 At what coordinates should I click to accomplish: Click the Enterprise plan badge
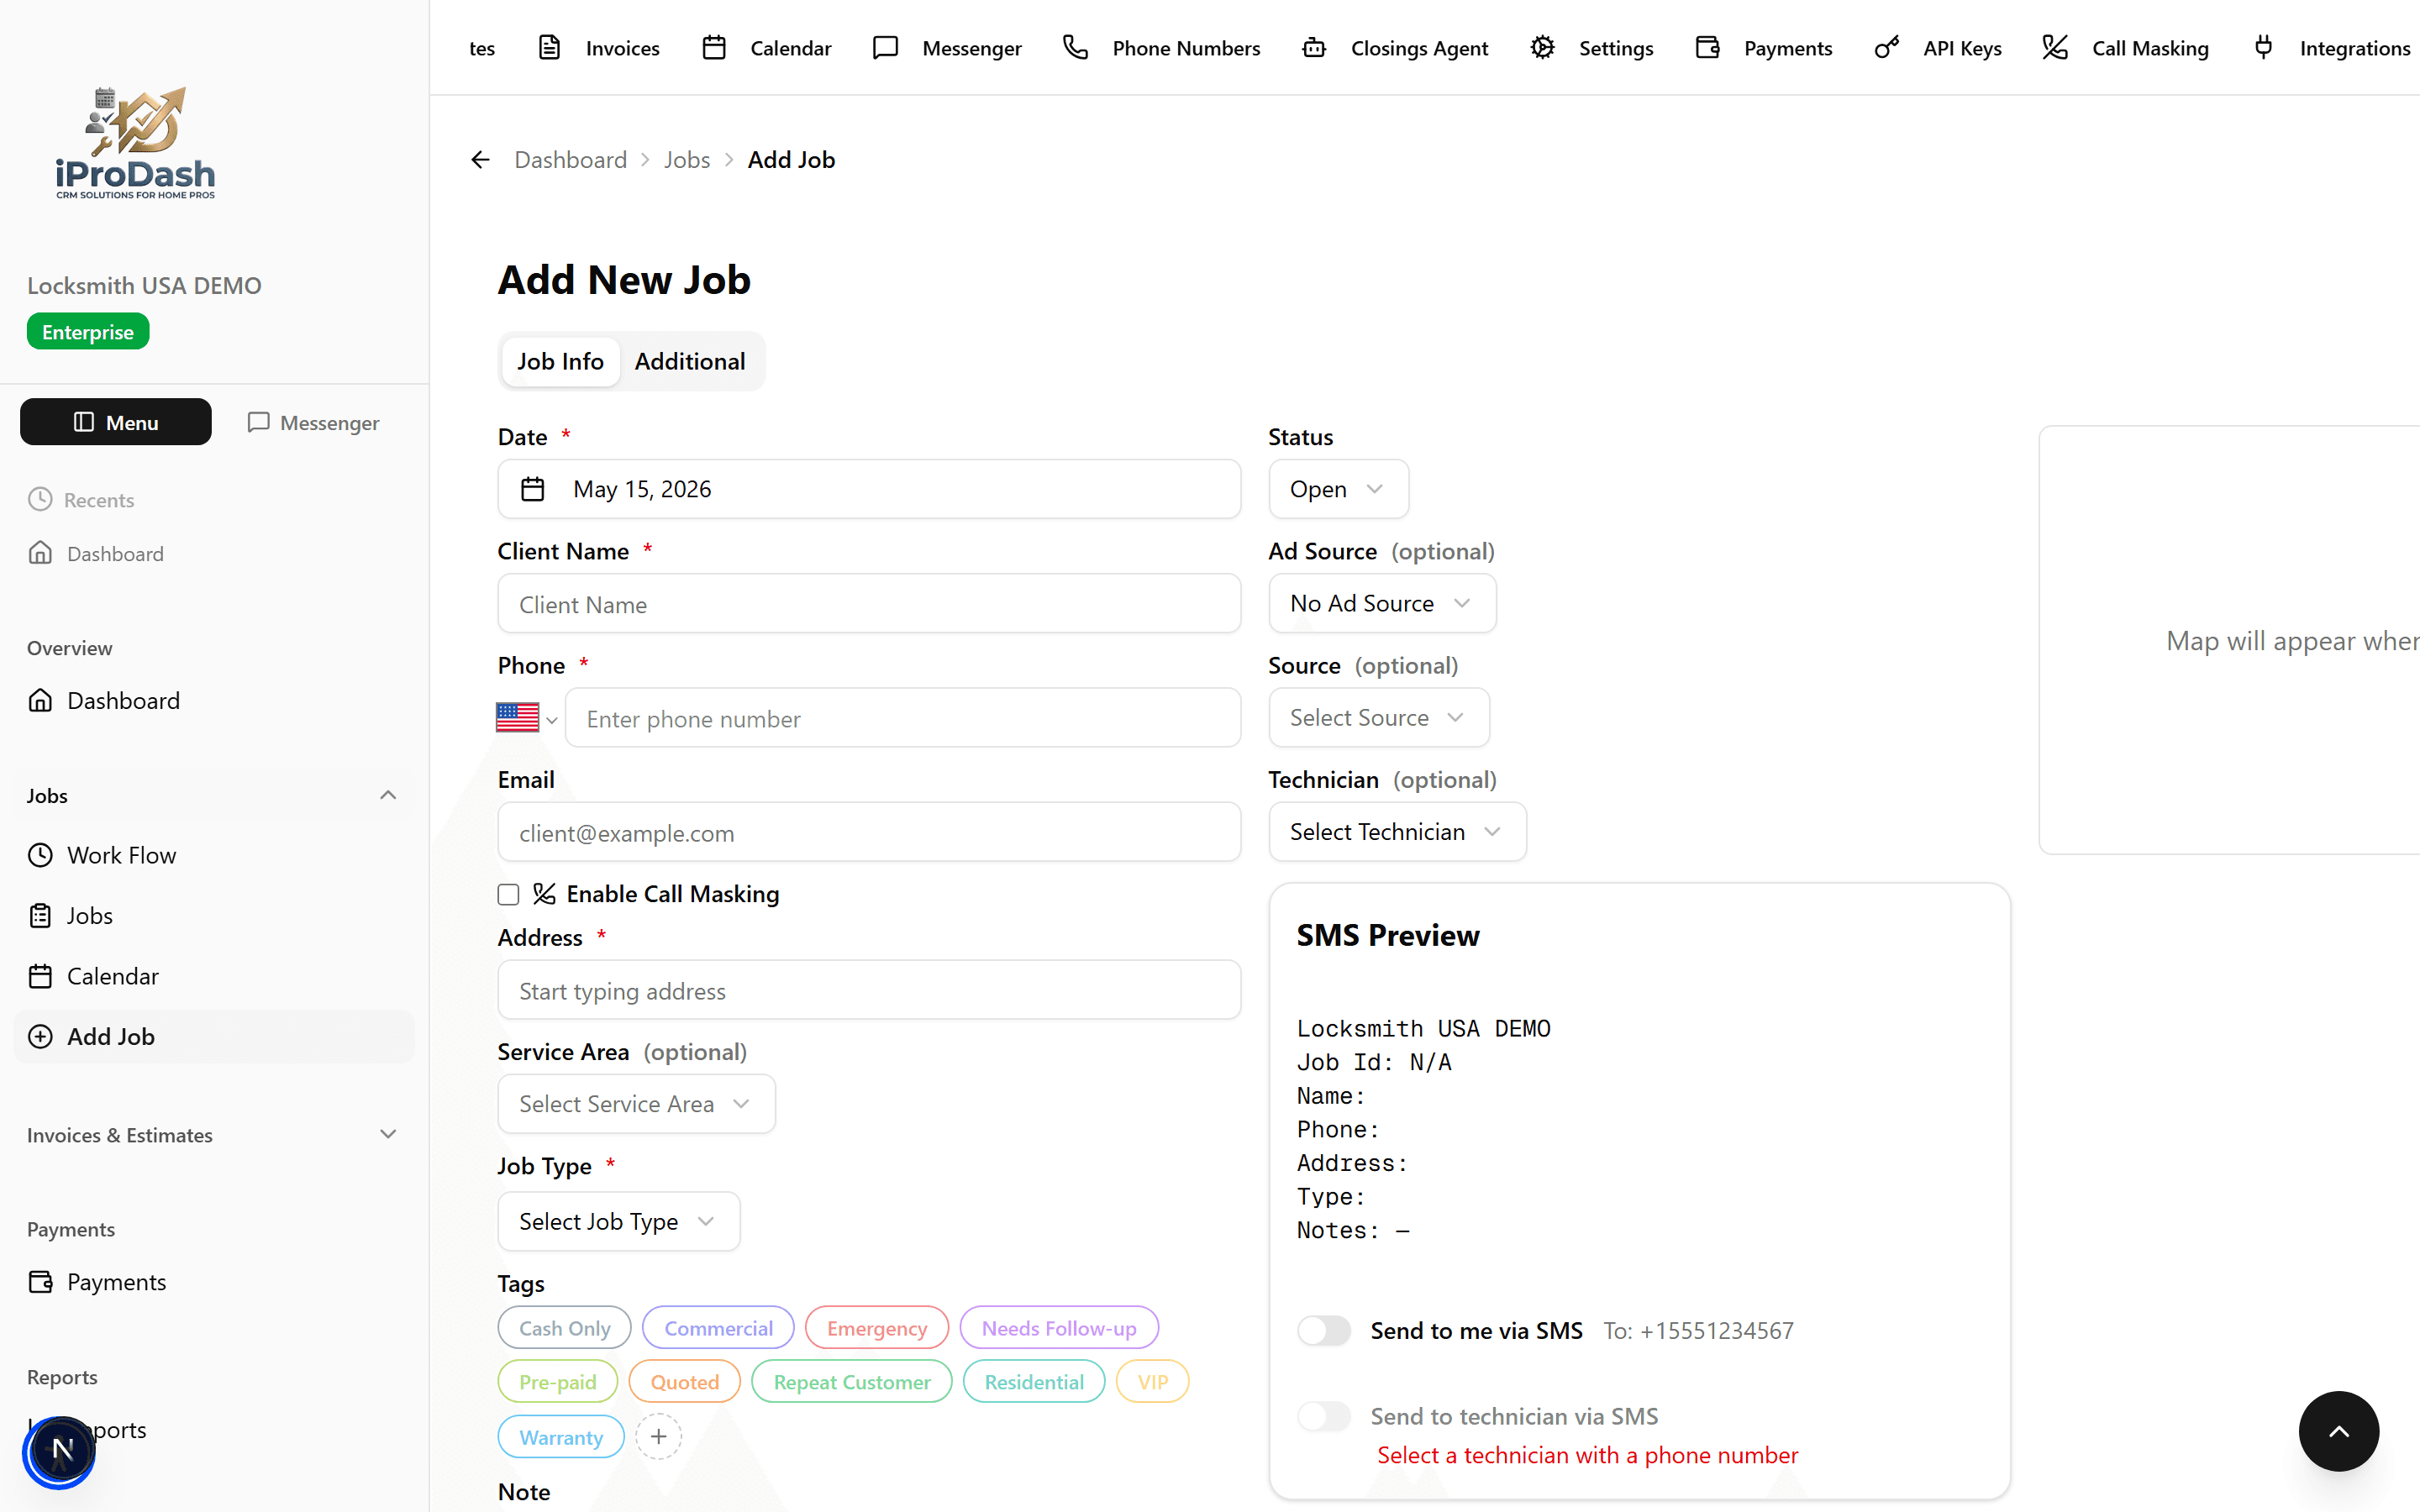(x=88, y=332)
